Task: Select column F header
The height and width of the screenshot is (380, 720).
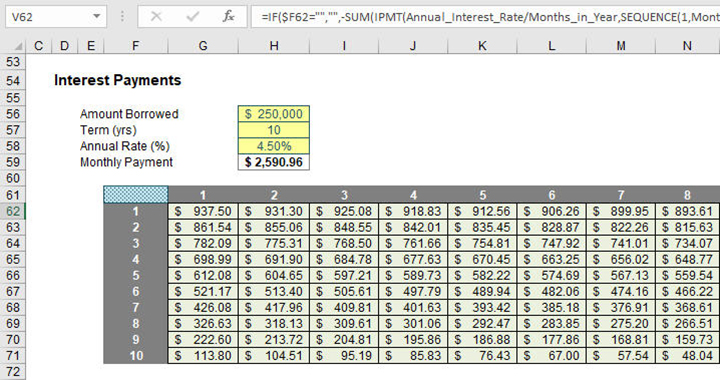Action: (135, 46)
